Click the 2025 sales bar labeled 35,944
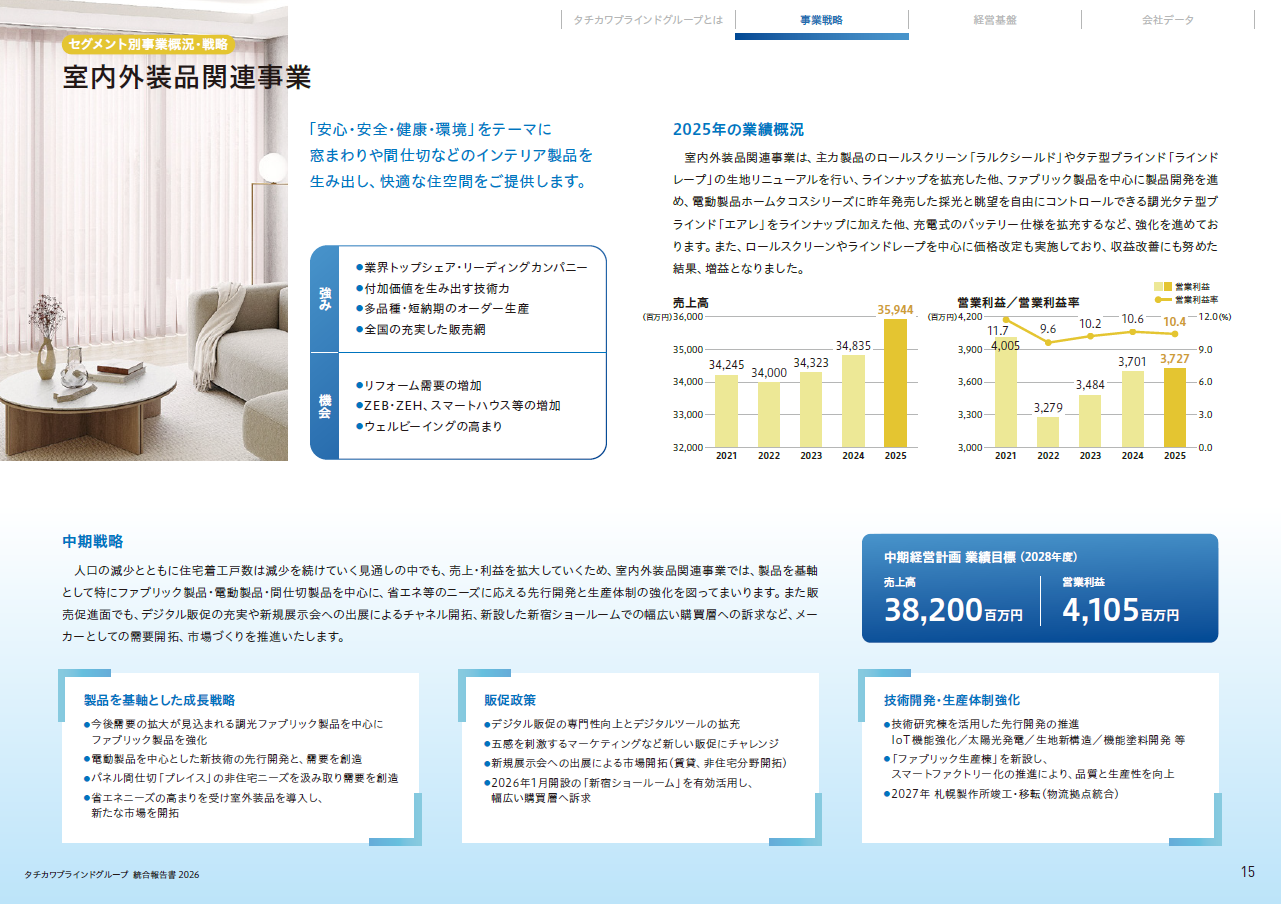Screen dimensions: 1281x904 (894, 383)
